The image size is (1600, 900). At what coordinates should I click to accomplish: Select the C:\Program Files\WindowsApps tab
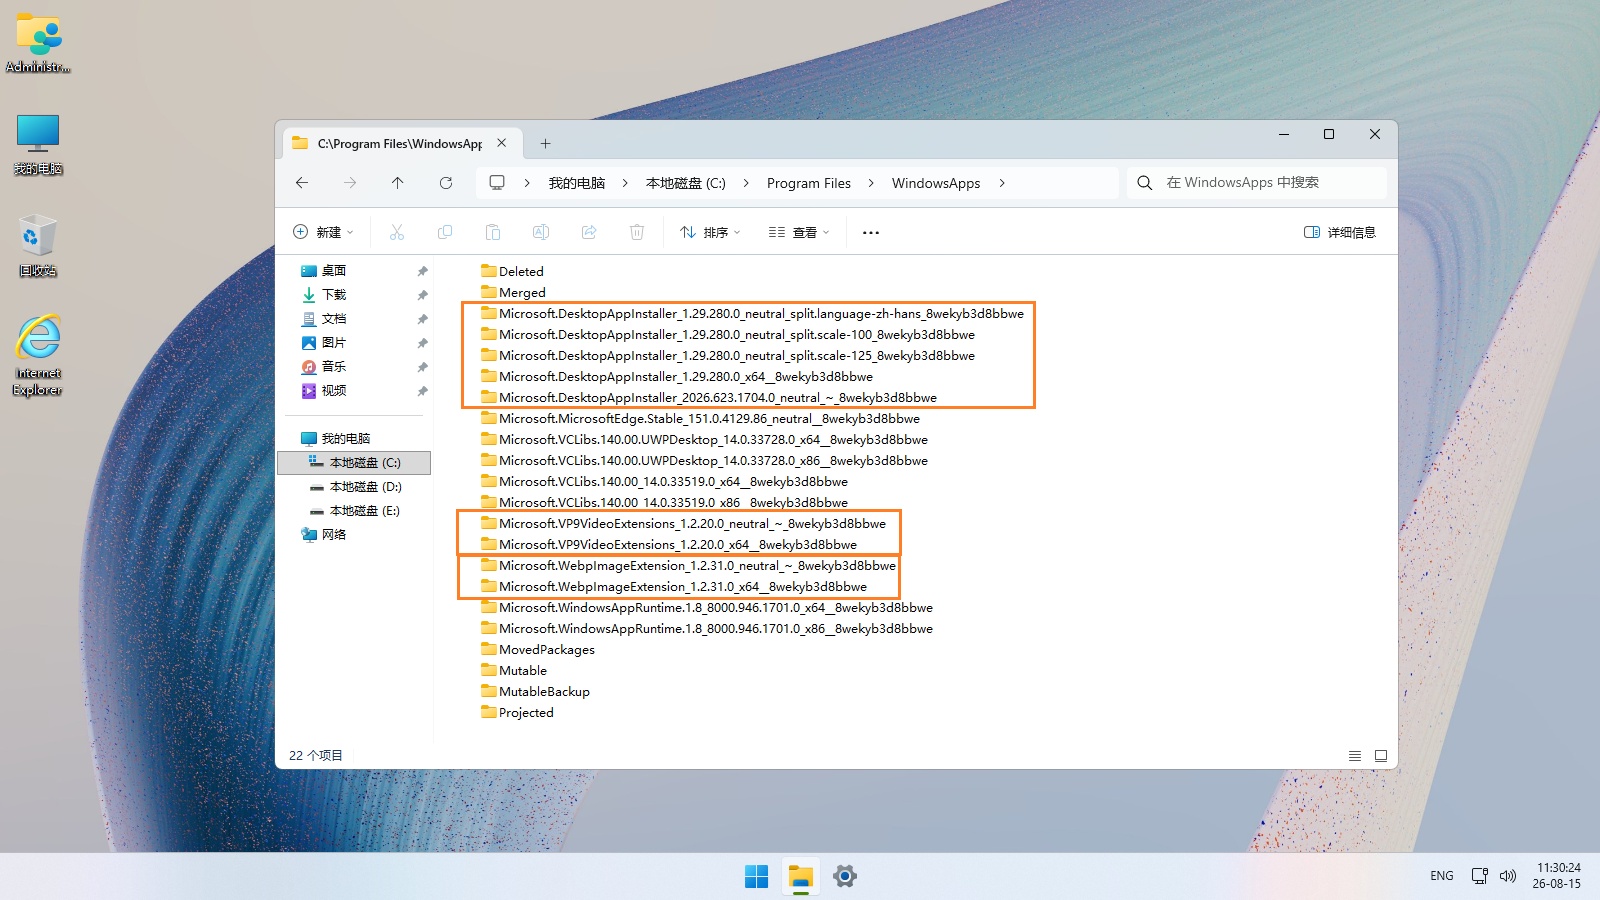400,144
